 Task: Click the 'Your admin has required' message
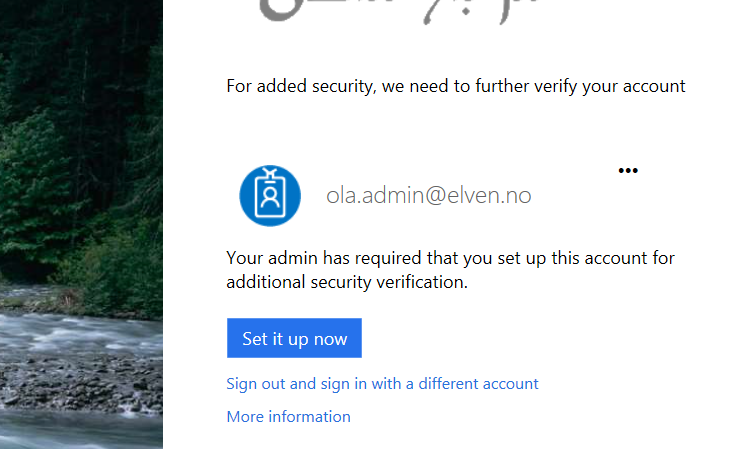[450, 270]
